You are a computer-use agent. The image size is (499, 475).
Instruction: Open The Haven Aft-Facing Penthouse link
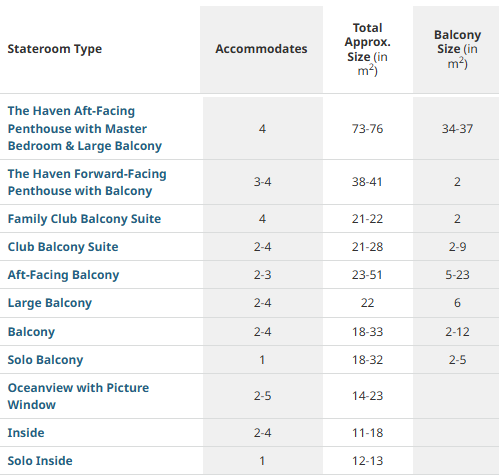pos(85,128)
